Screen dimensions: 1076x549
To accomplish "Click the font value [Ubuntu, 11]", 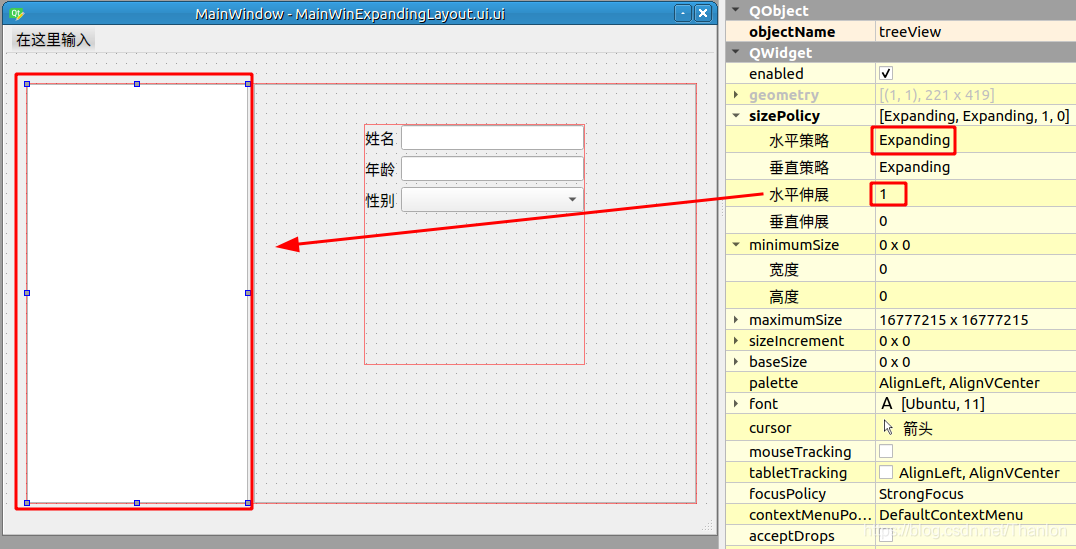I will coord(943,404).
